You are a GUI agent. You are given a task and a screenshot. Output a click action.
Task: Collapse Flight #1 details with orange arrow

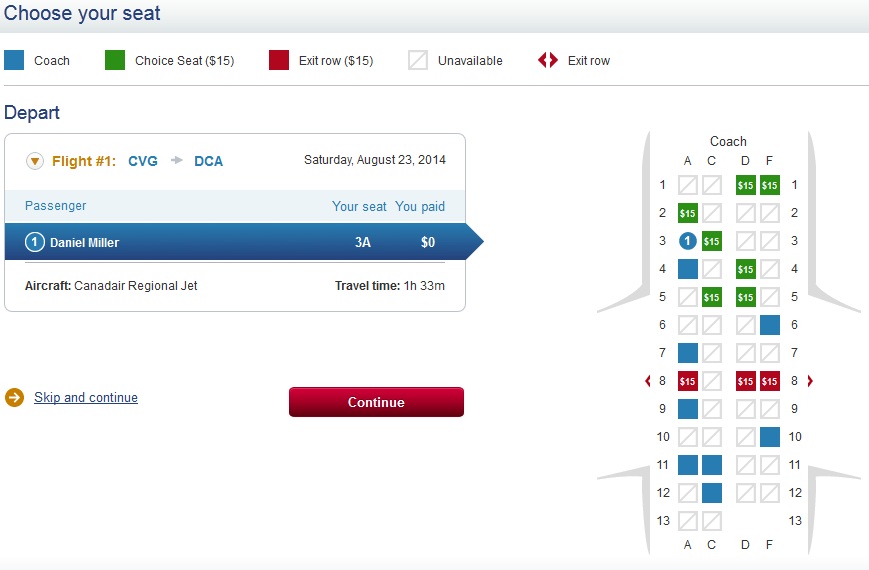point(35,161)
